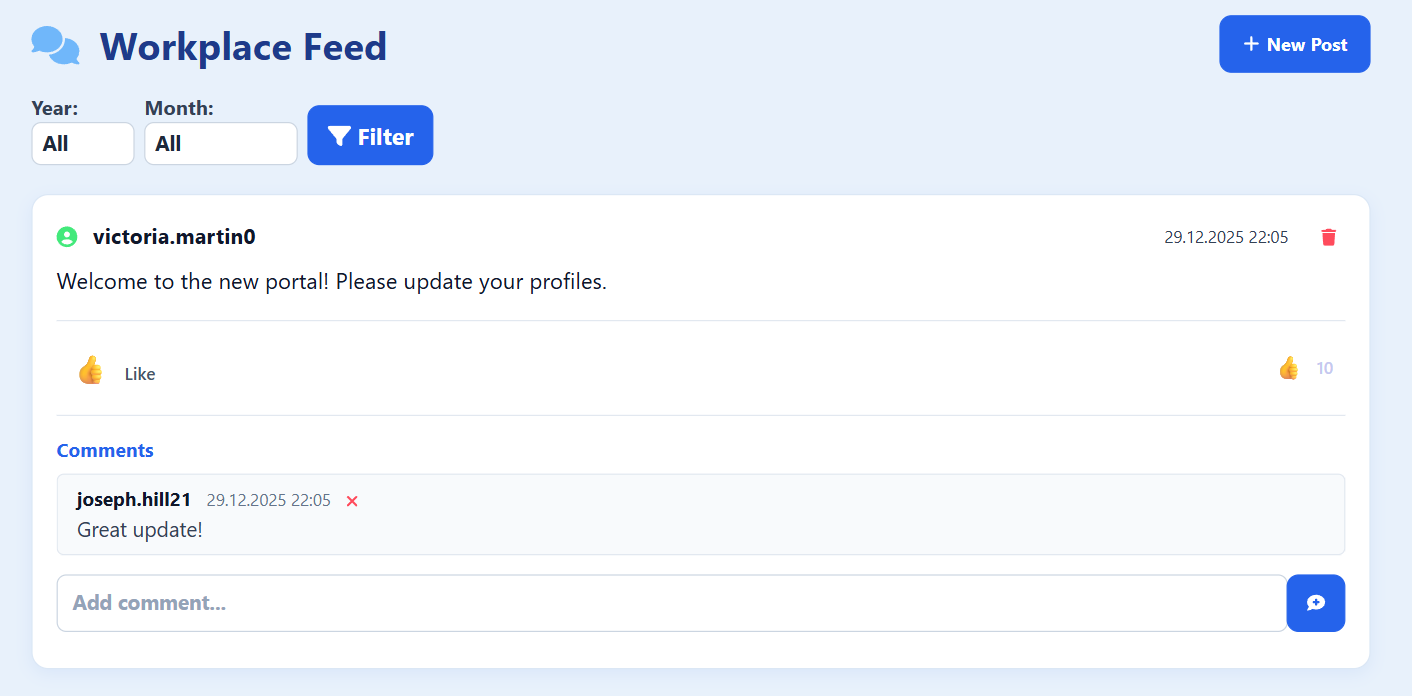Open the Year dropdown
Viewport: 1412px width, 696px height.
pos(83,143)
